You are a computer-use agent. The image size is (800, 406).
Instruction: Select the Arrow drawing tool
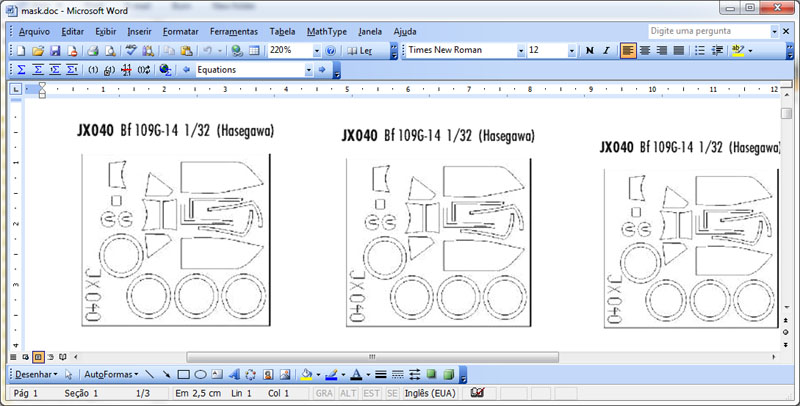[x=166, y=374]
